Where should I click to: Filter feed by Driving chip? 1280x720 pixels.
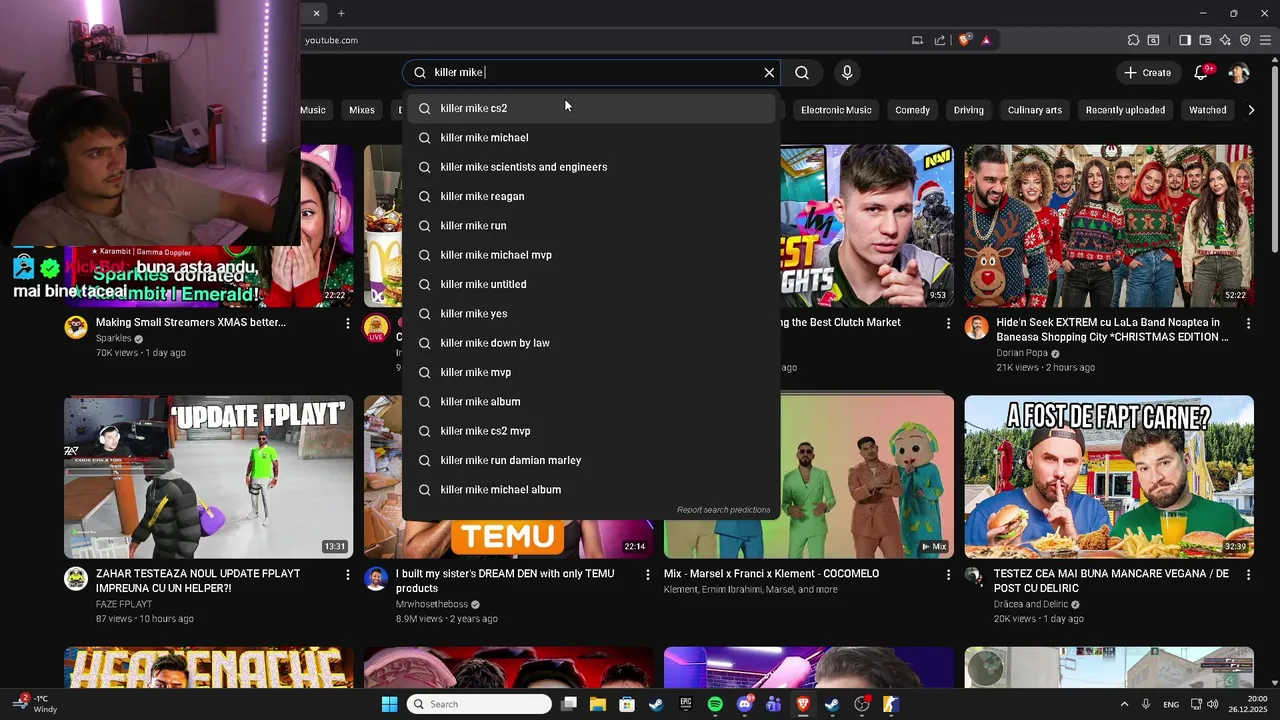tap(968, 110)
